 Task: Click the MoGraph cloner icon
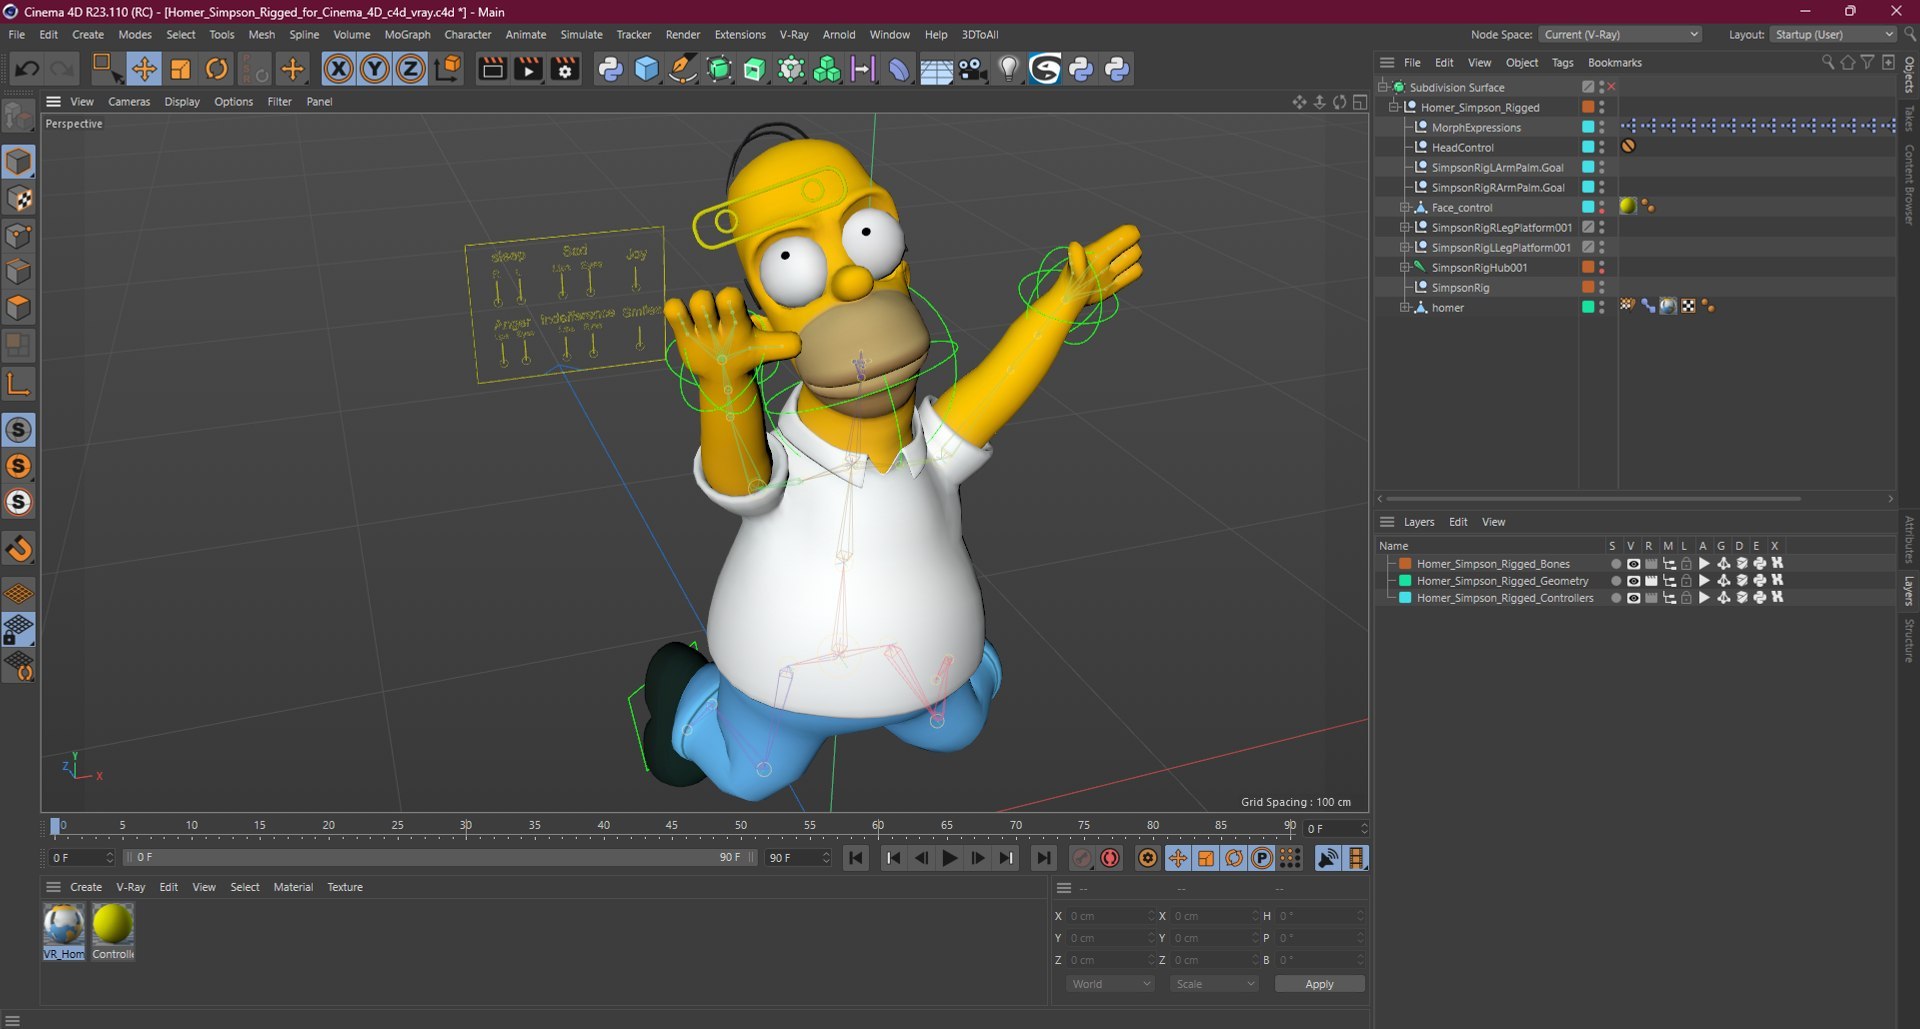[827, 69]
